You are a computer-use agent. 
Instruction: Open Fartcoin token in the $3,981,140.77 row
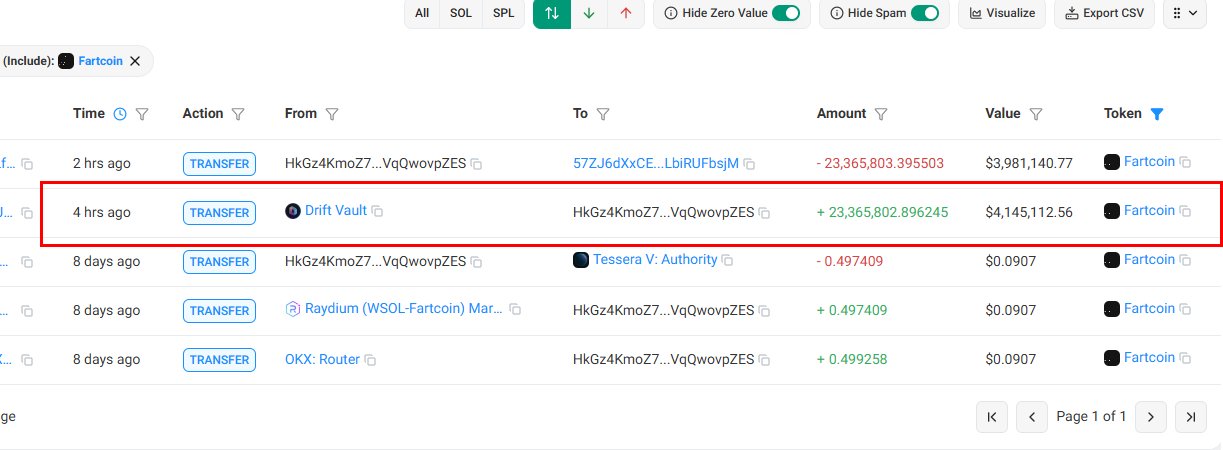pyautogui.click(x=1149, y=161)
